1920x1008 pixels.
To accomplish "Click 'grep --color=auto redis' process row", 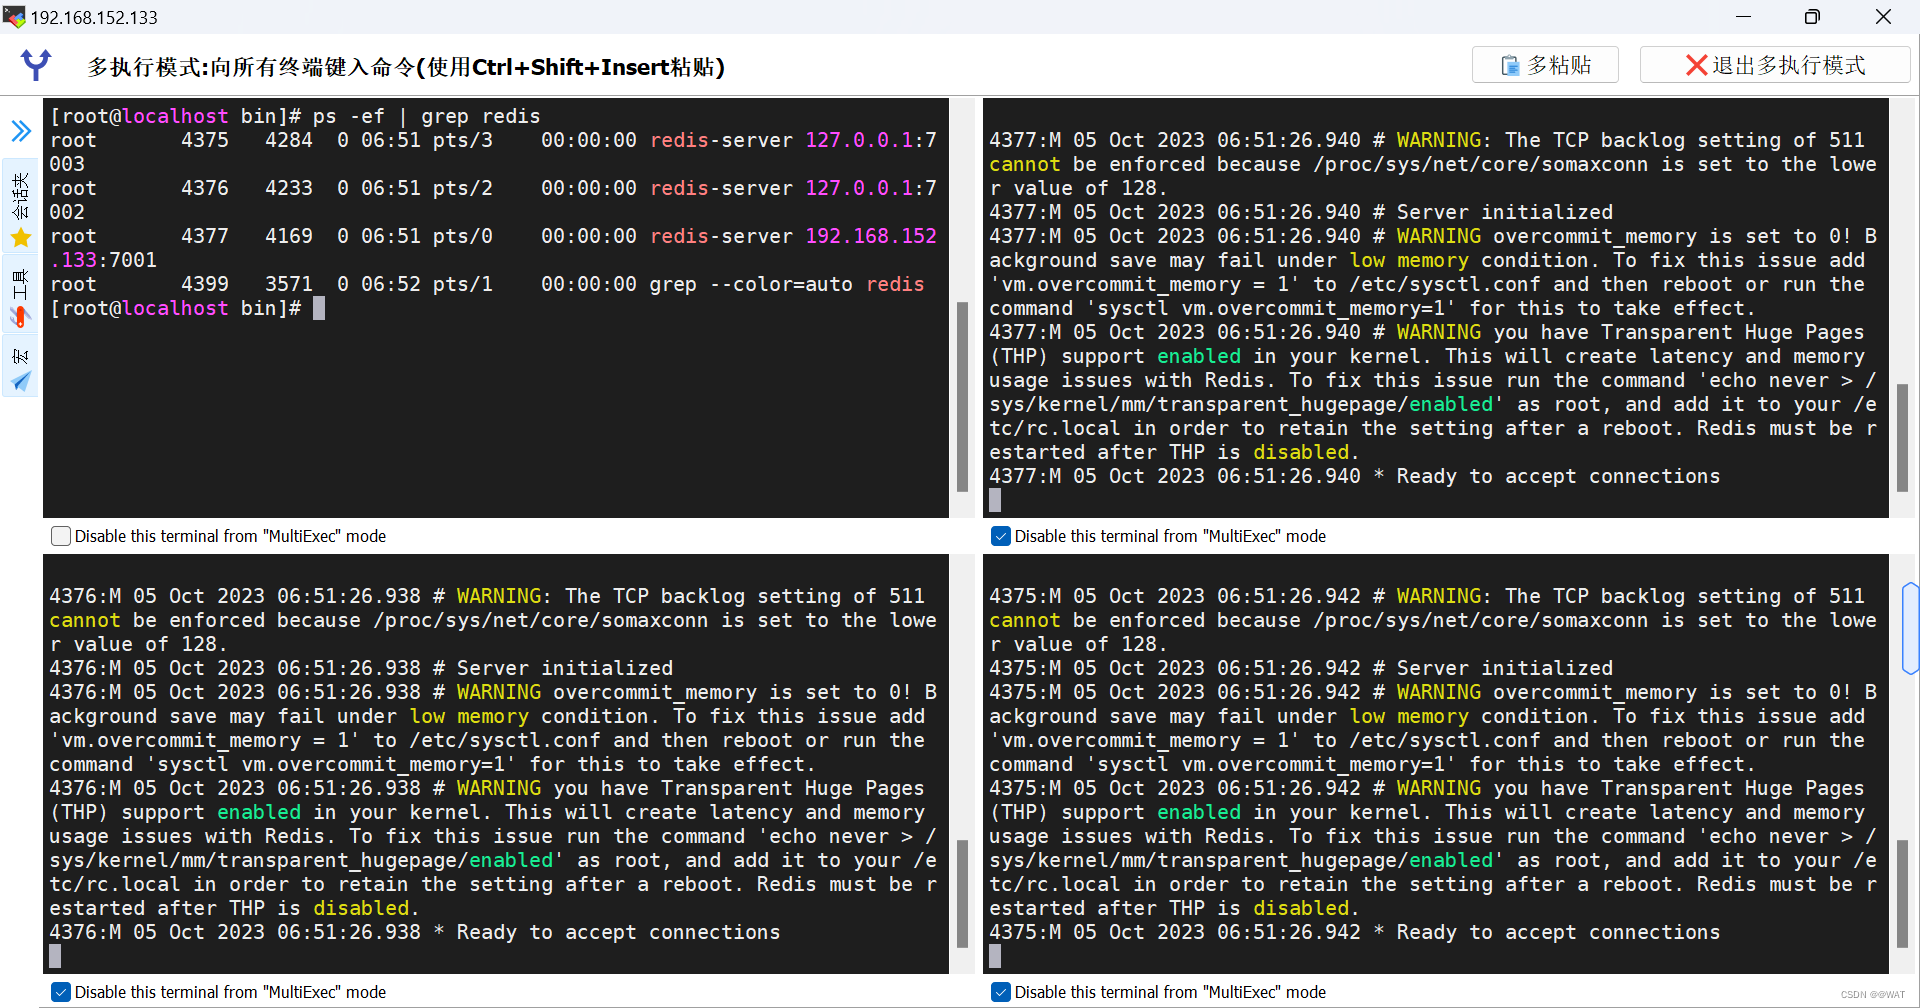I will (488, 284).
